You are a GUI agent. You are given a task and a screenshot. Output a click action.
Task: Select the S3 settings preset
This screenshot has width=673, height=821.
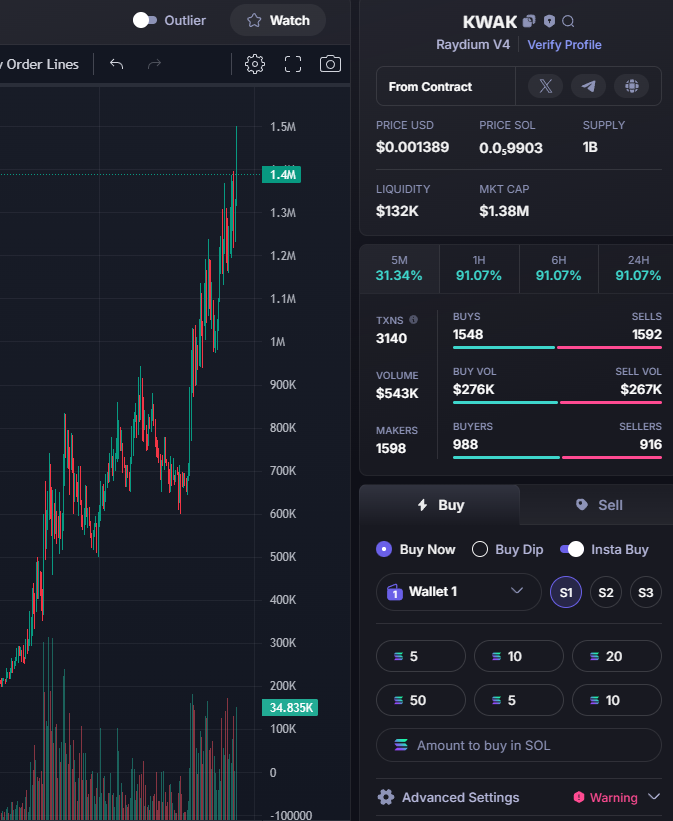pyautogui.click(x=646, y=592)
